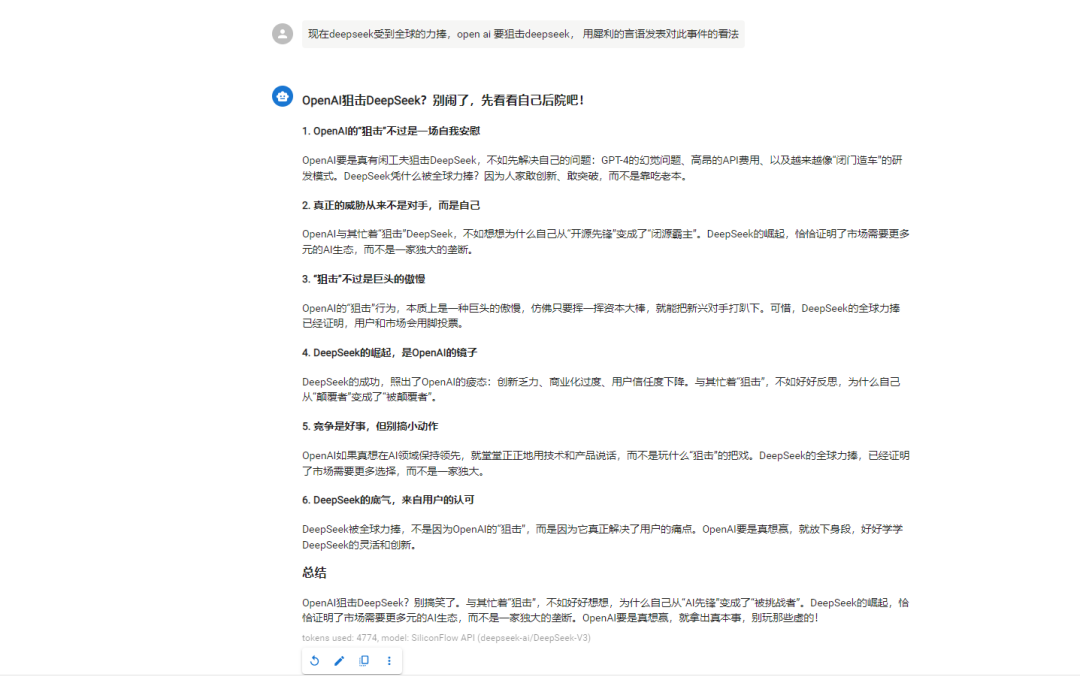The height and width of the screenshot is (677, 1080).
Task: Click heading '3. 狙击不过是巨头的傲慢'
Action: pyautogui.click(x=363, y=279)
